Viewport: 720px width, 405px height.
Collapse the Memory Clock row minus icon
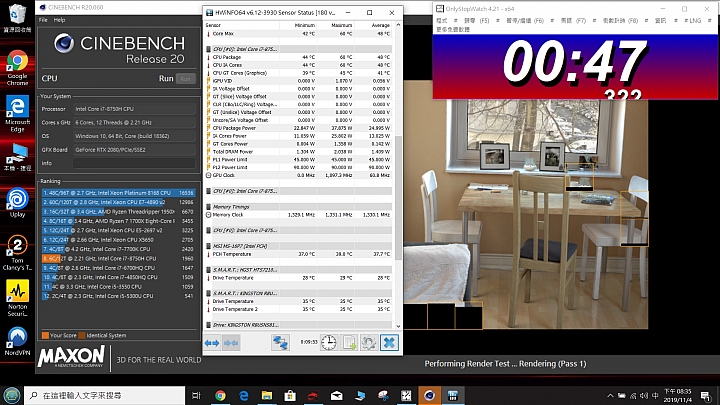(208, 215)
